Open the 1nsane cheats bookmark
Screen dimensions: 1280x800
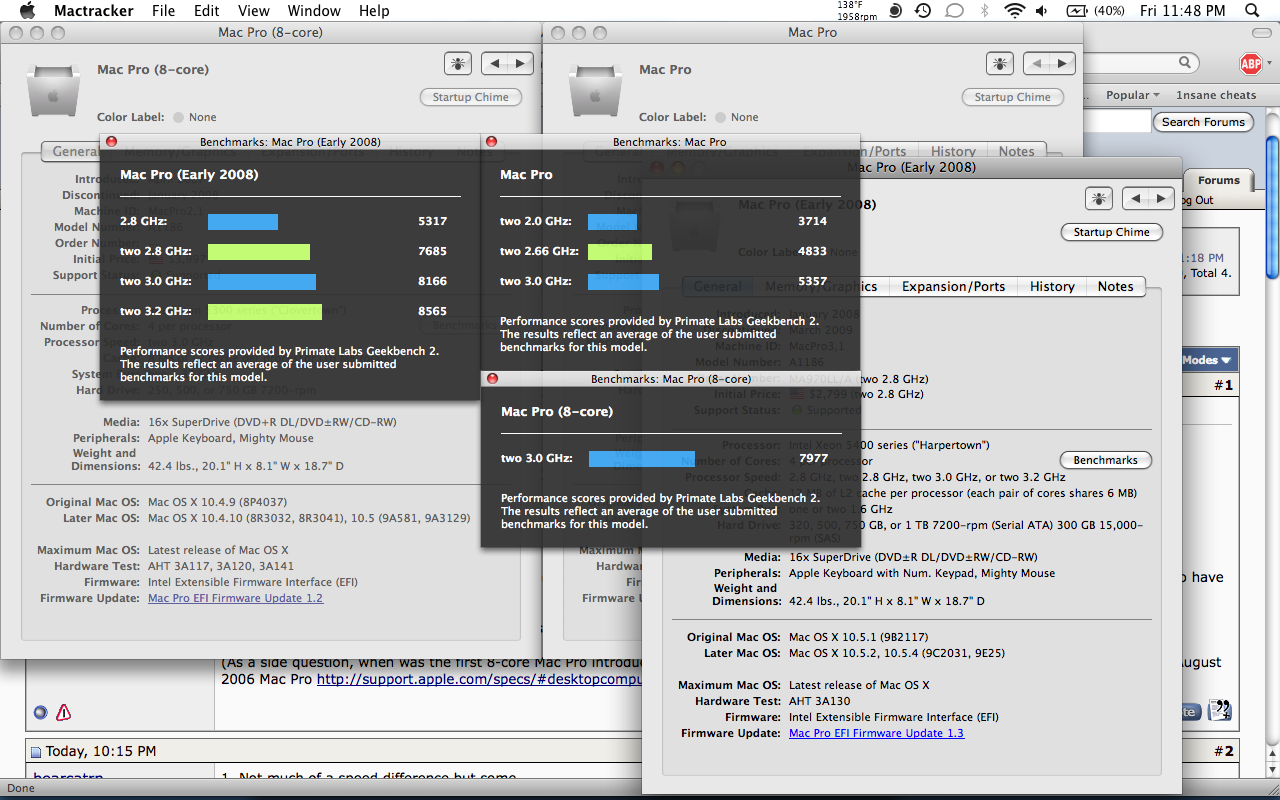(x=1216, y=95)
